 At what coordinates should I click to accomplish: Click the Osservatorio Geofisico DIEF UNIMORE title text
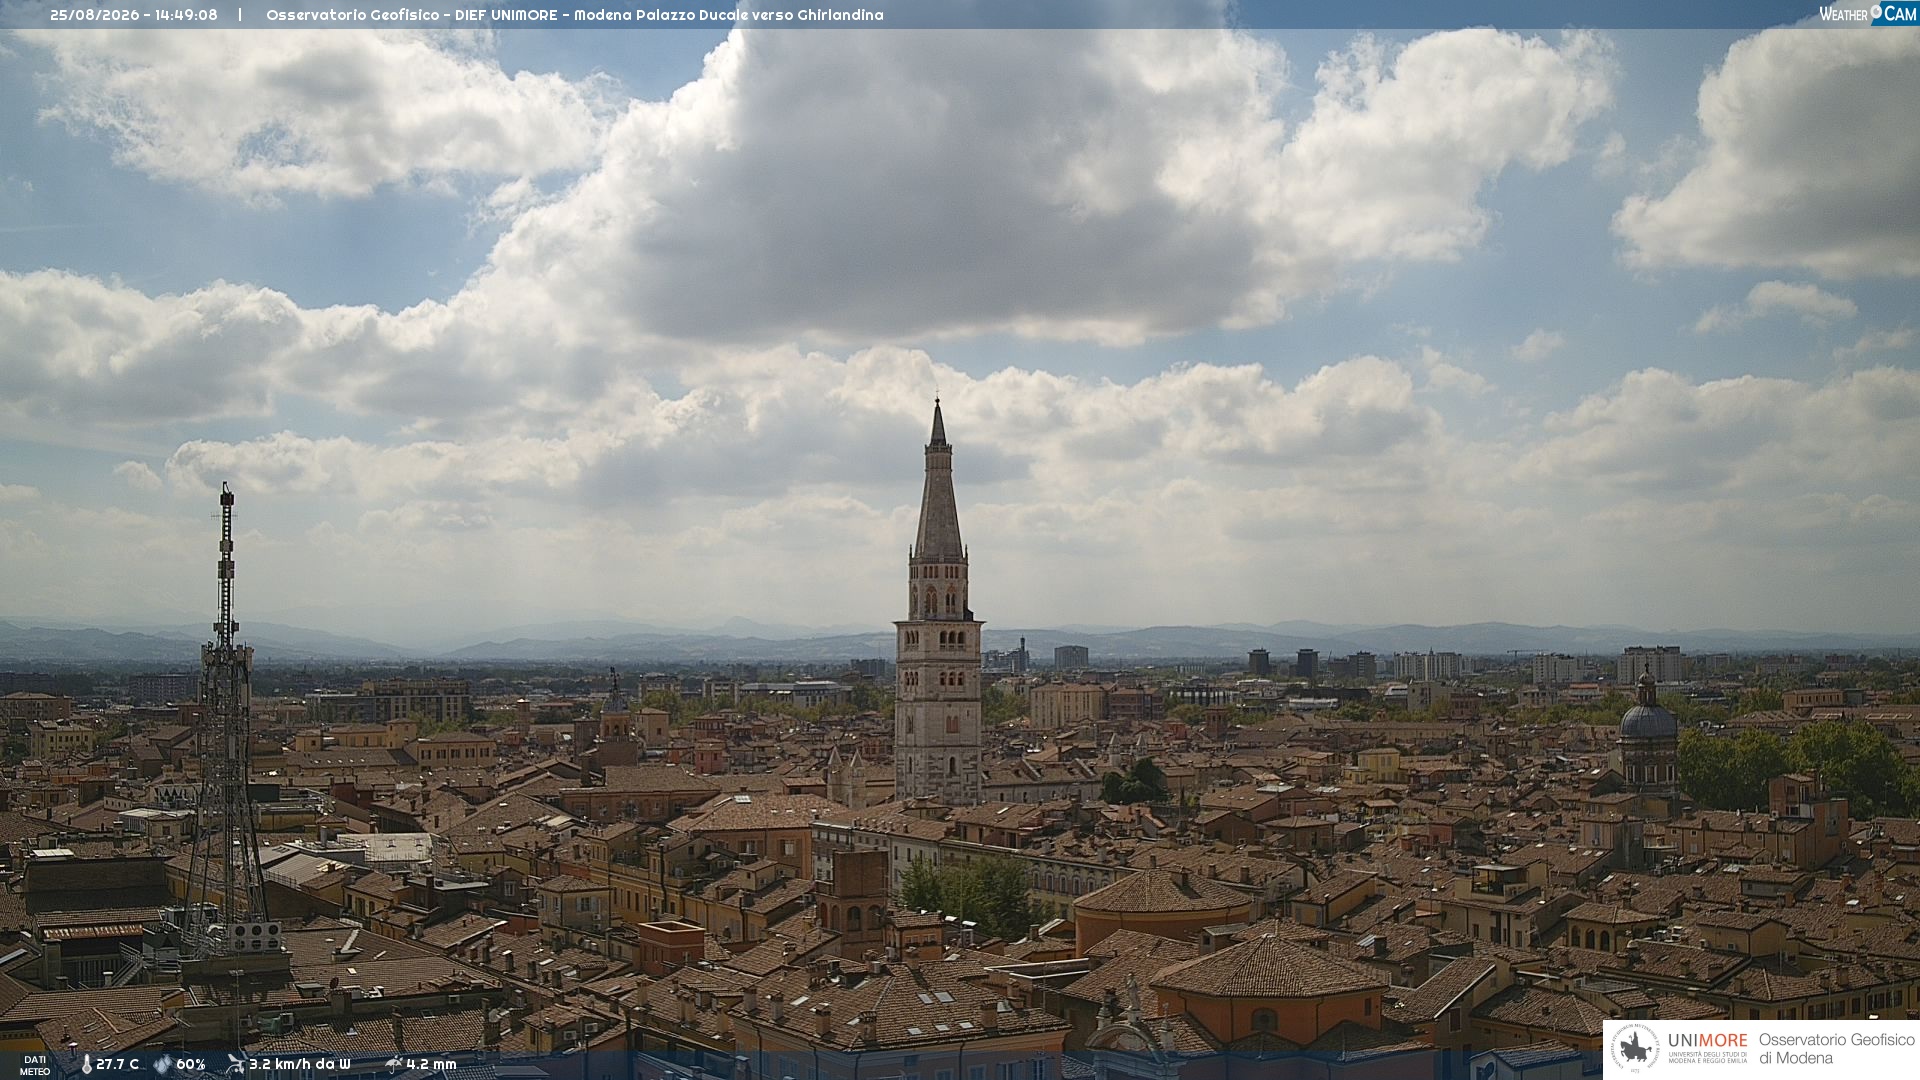pyautogui.click(x=411, y=15)
